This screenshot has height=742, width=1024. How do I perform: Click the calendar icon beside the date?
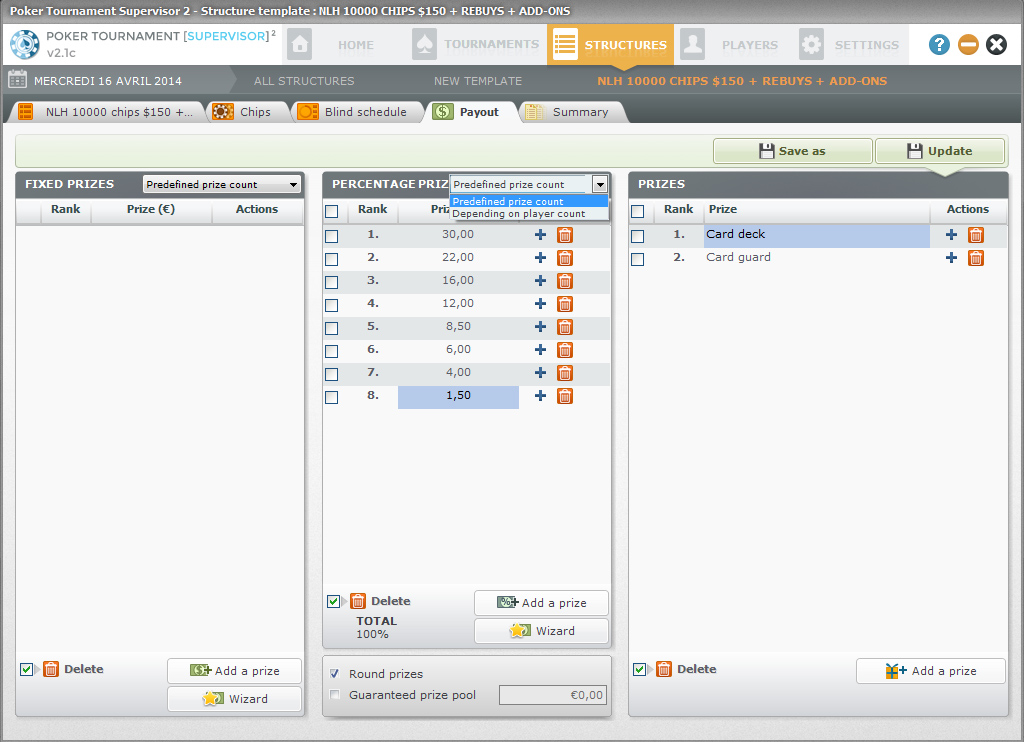point(17,81)
